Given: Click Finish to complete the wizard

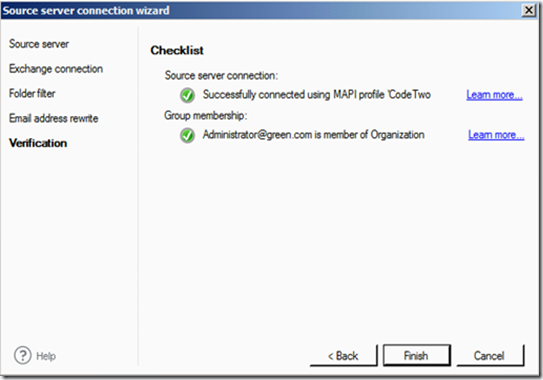Looking at the screenshot, I should point(417,355).
